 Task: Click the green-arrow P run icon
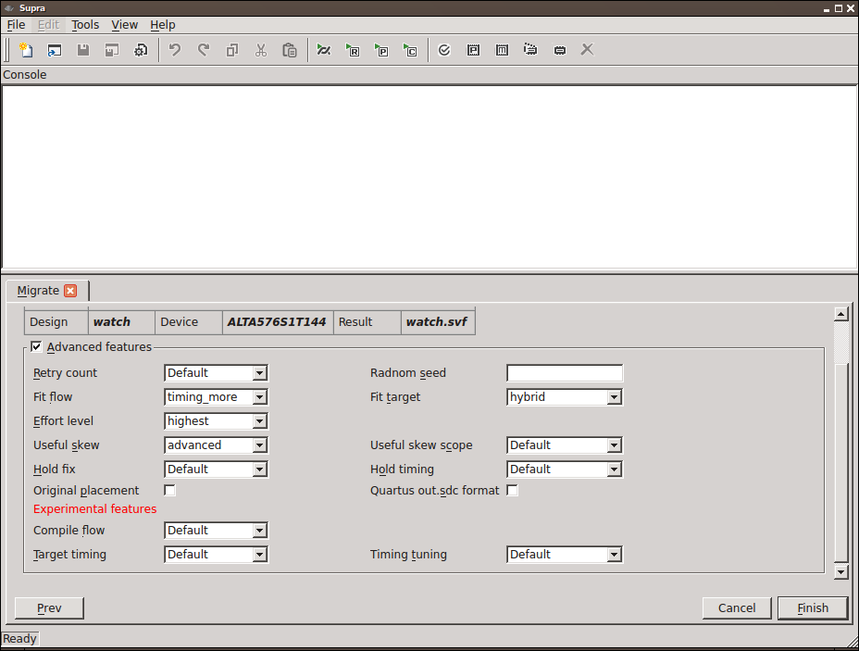[381, 50]
